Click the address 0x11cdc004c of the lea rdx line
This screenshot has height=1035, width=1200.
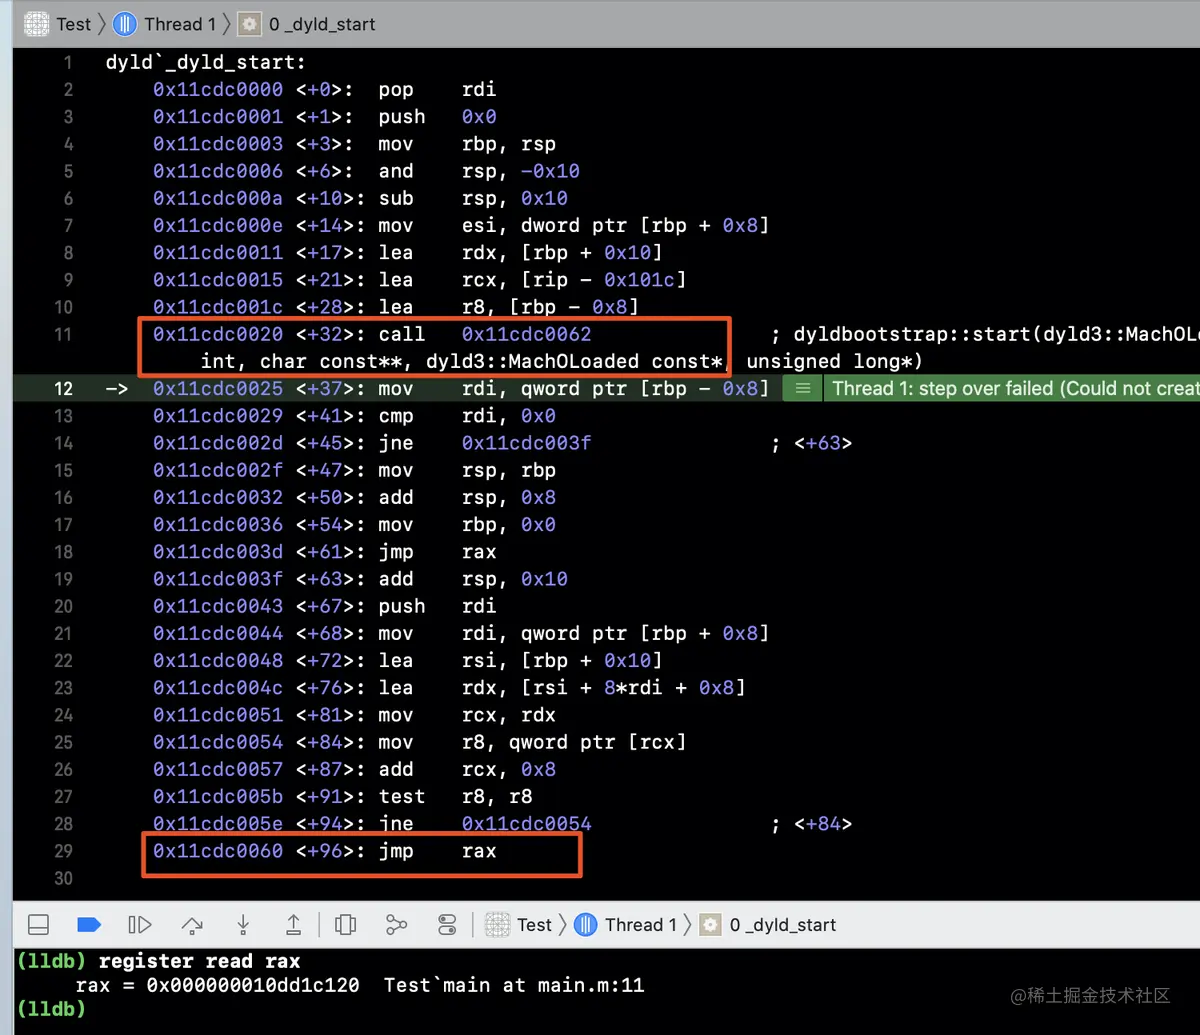(218, 688)
